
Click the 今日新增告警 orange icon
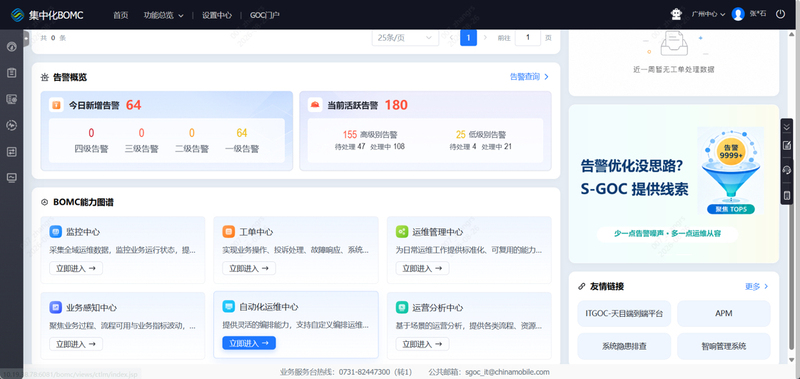[x=57, y=105]
